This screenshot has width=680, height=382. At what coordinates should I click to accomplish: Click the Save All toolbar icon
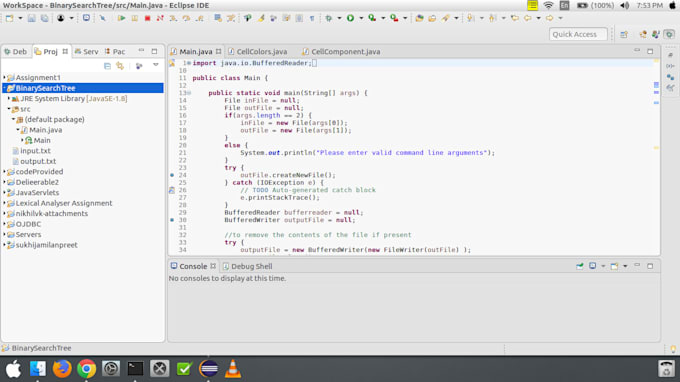(x=45, y=18)
